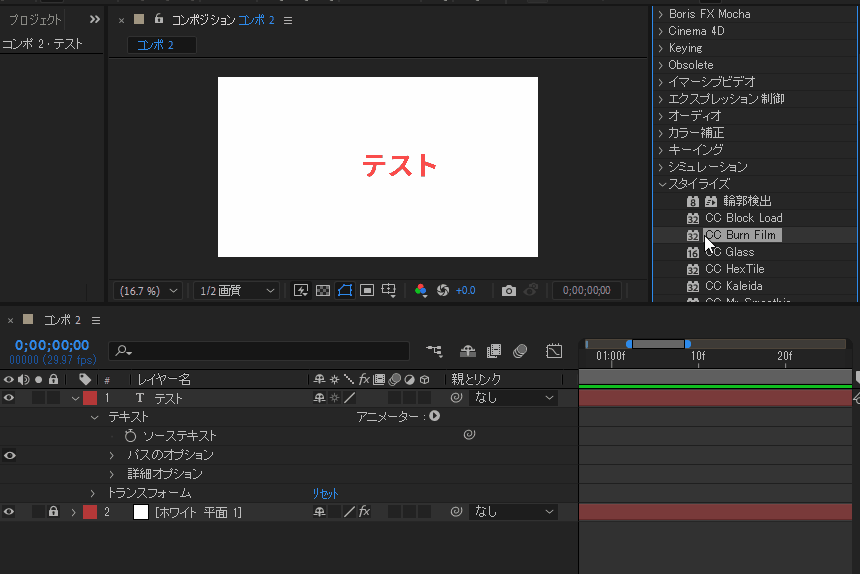Open the graph editor icon

tap(554, 351)
